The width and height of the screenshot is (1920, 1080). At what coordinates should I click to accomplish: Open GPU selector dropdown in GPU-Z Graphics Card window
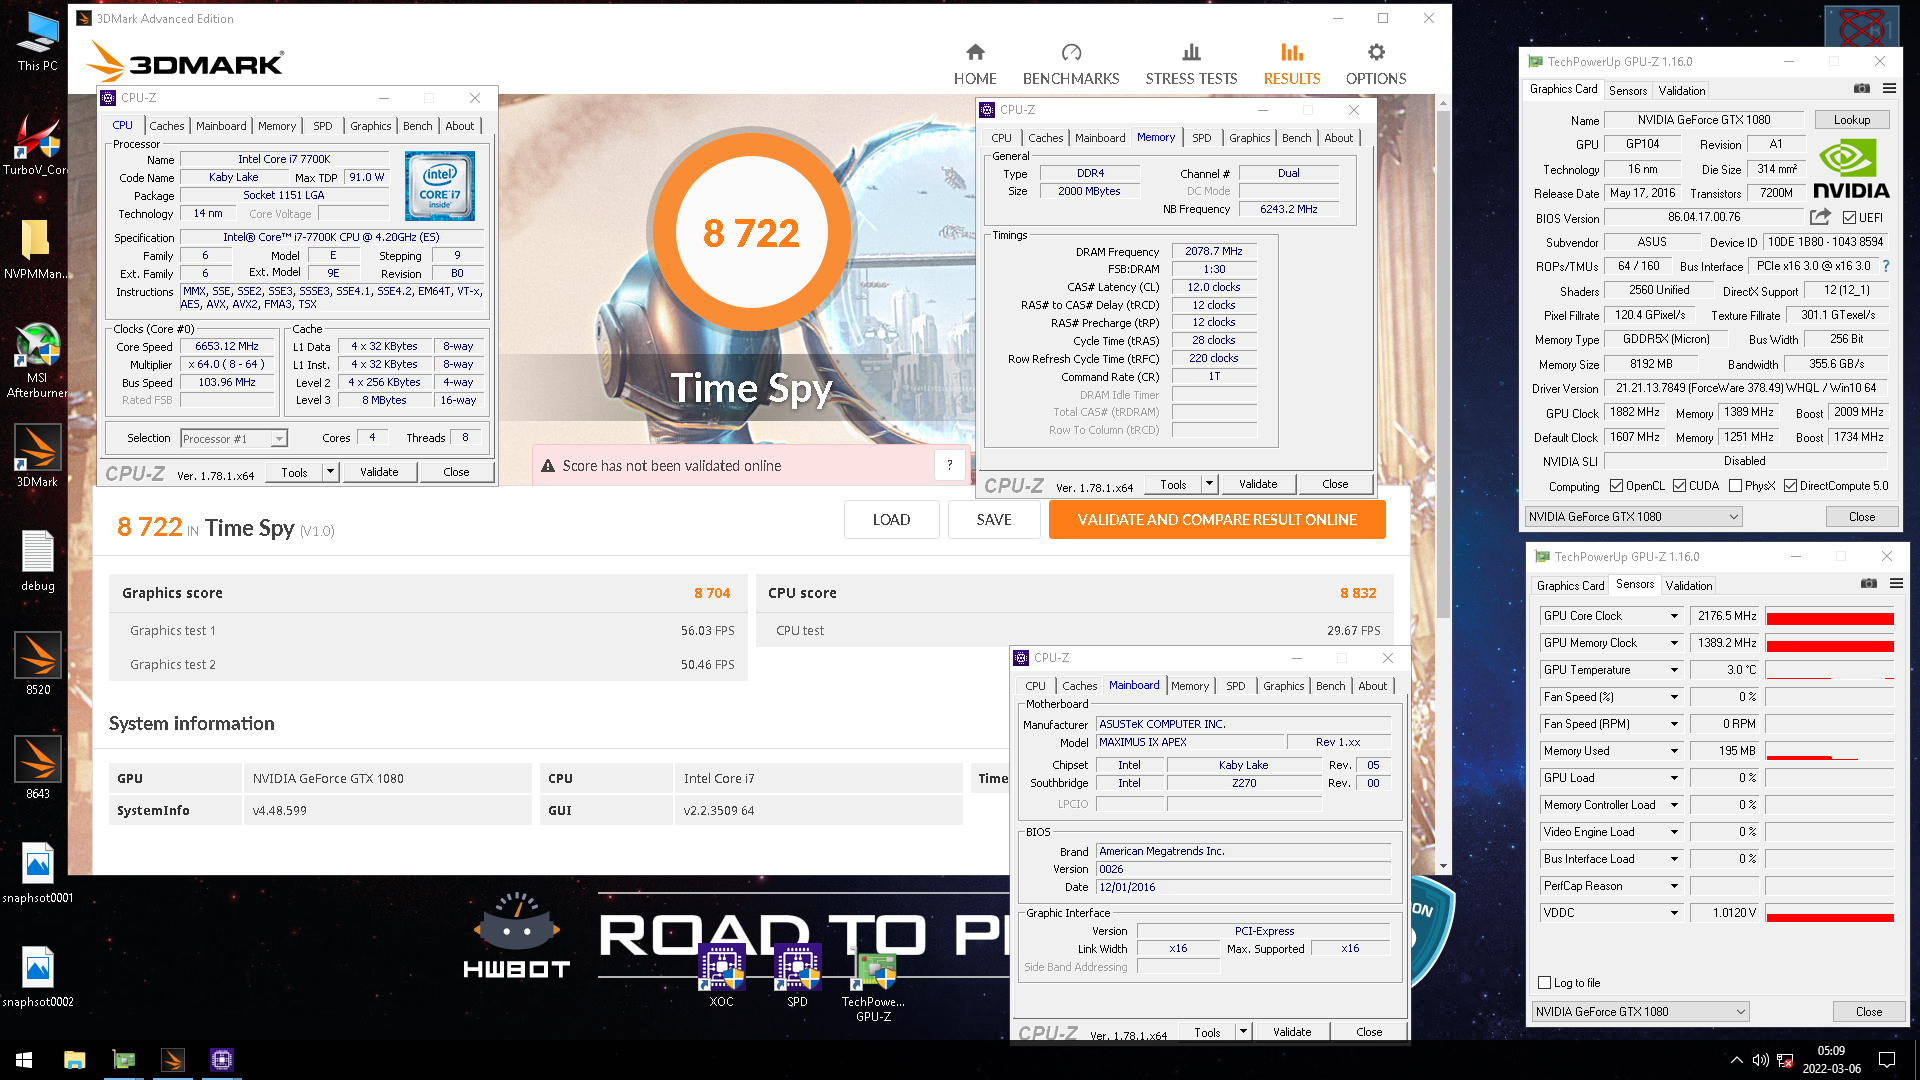1634,517
